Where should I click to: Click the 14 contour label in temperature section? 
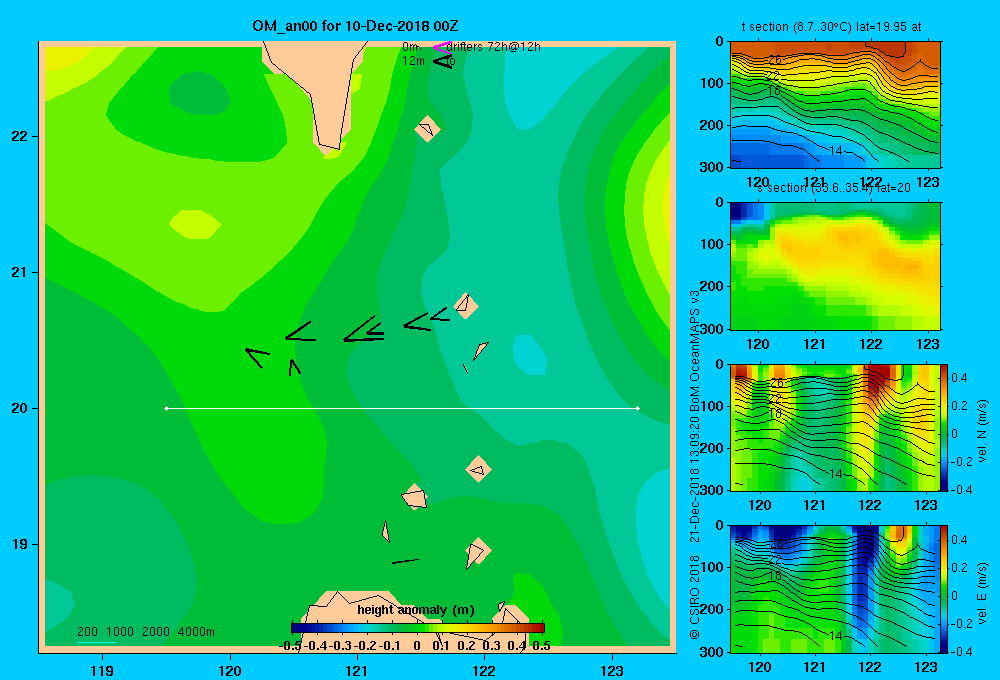pos(835,151)
